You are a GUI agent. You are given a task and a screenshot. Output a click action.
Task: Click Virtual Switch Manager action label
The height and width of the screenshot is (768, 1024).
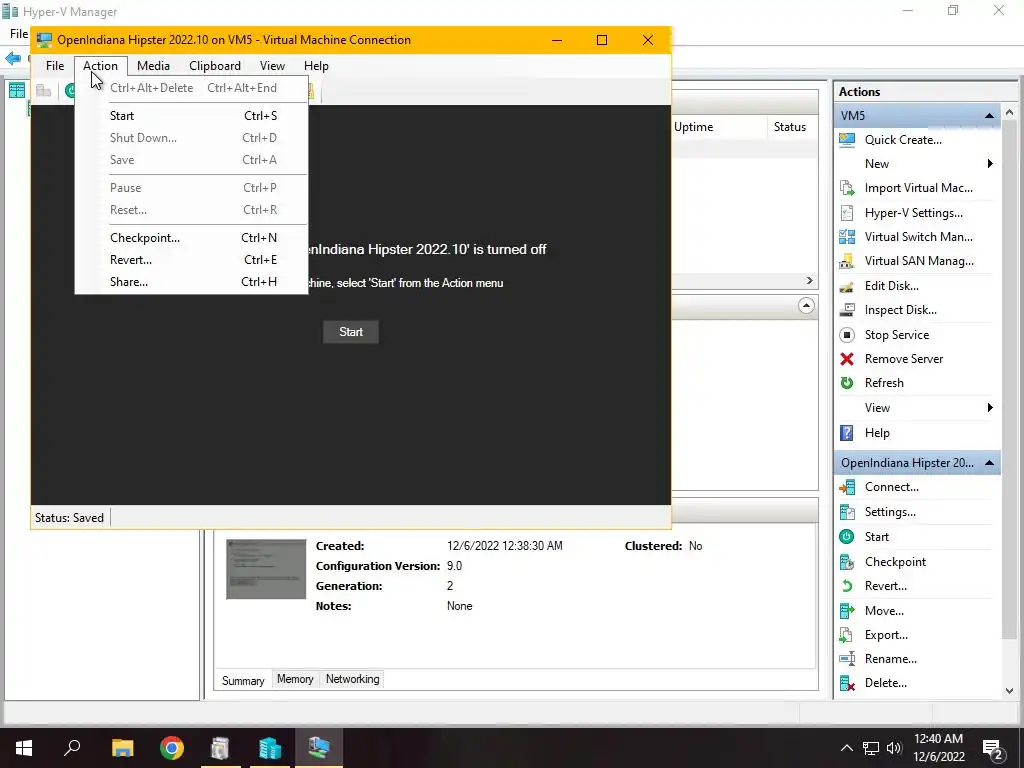[918, 237]
